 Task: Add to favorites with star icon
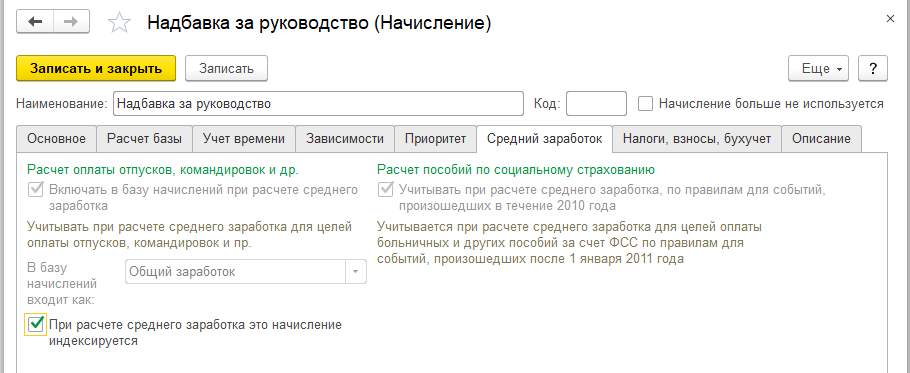pyautogui.click(x=120, y=23)
